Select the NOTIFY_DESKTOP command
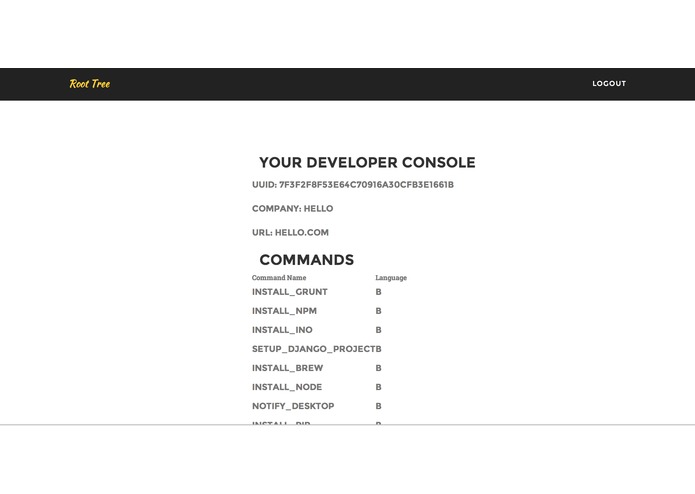The height and width of the screenshot is (494, 695). (293, 406)
